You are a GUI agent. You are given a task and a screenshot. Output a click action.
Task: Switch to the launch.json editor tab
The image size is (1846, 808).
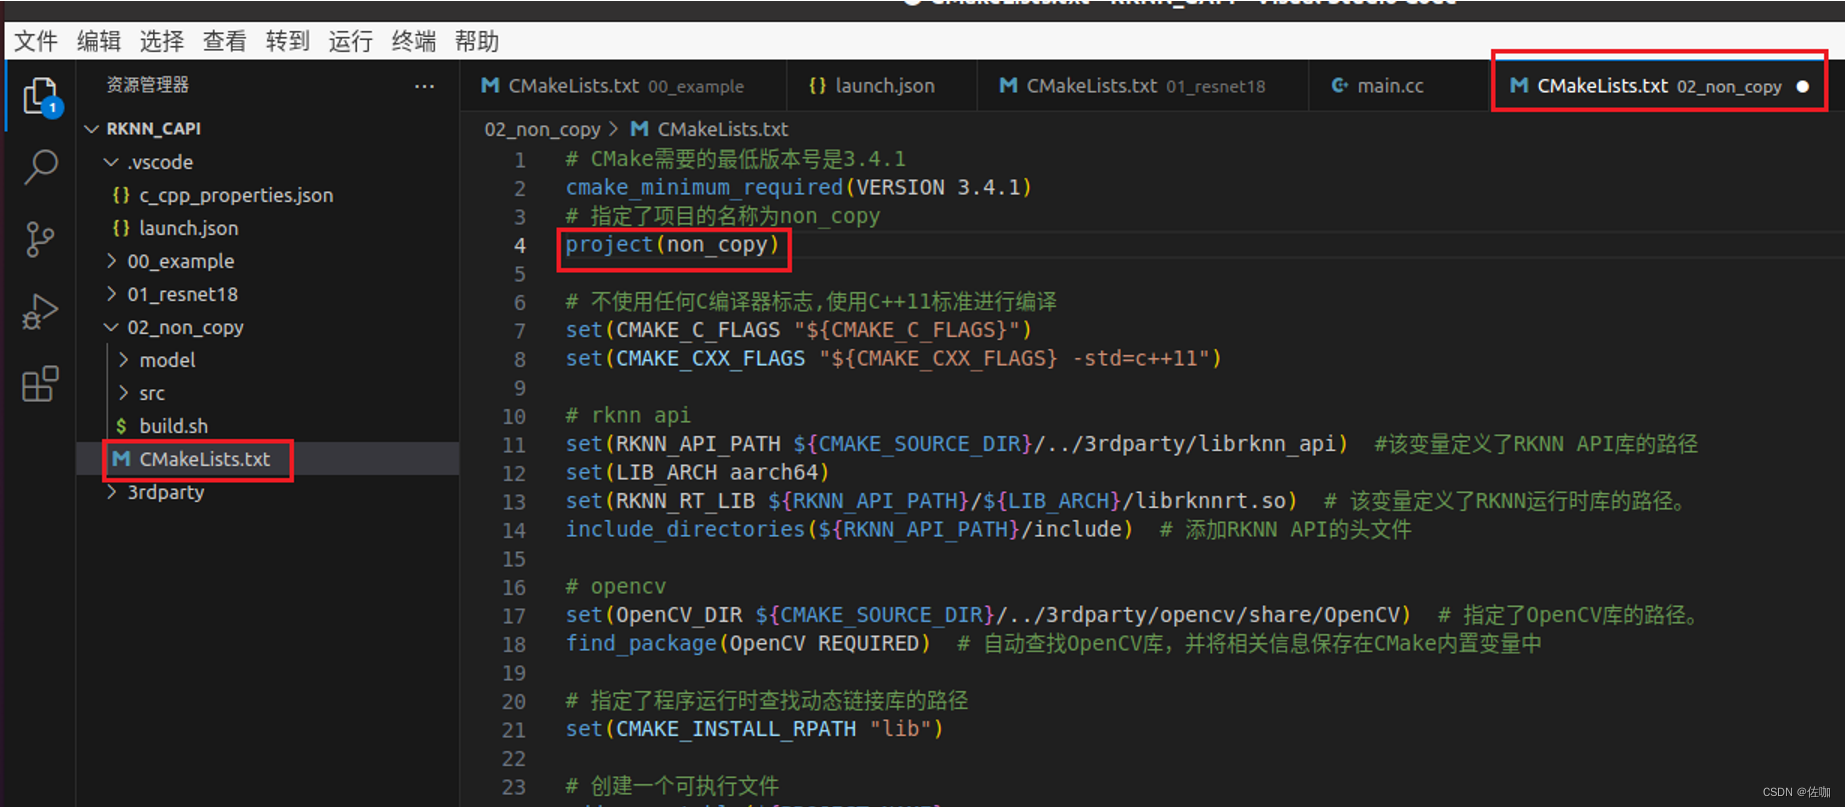coord(881,86)
